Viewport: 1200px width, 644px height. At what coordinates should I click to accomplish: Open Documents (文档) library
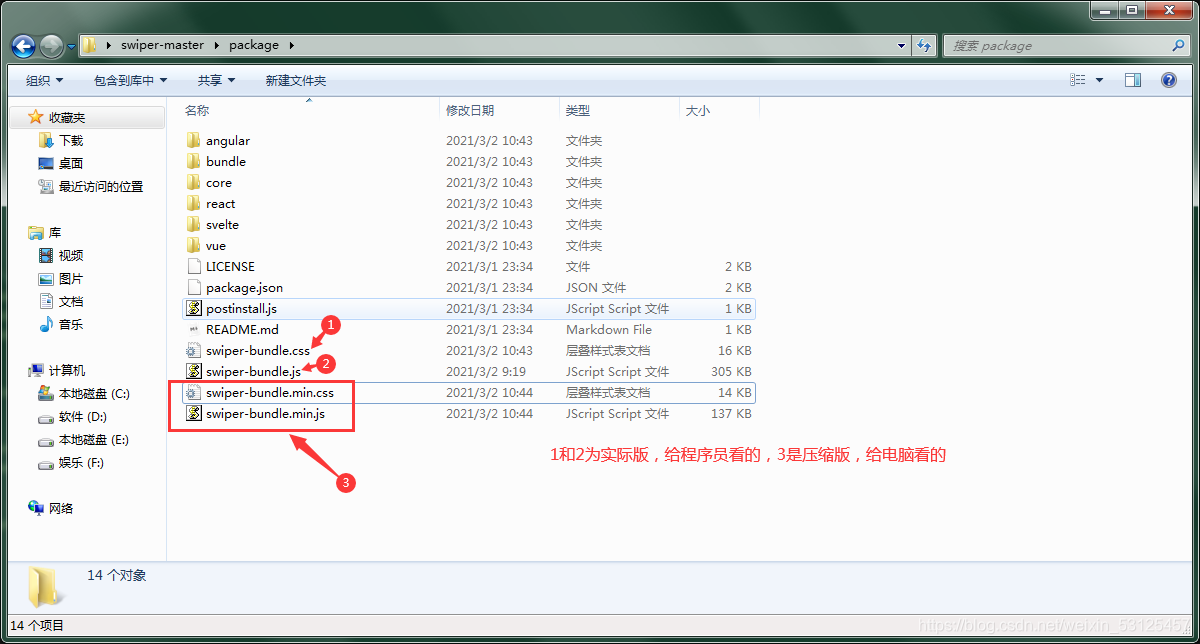(71, 302)
